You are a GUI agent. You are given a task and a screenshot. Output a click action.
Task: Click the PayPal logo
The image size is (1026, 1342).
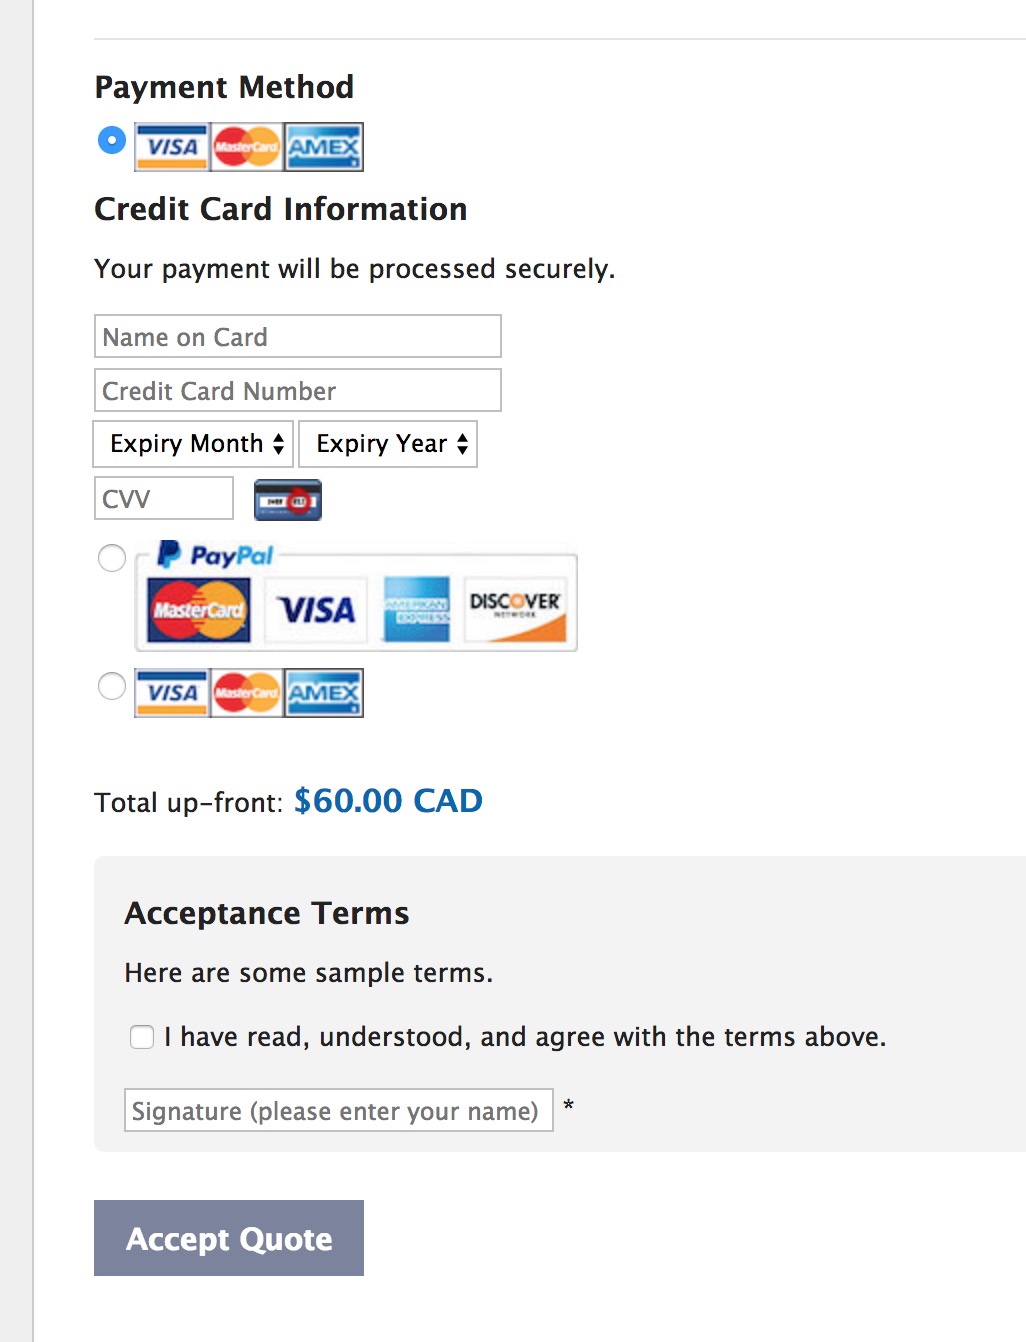tap(215, 555)
